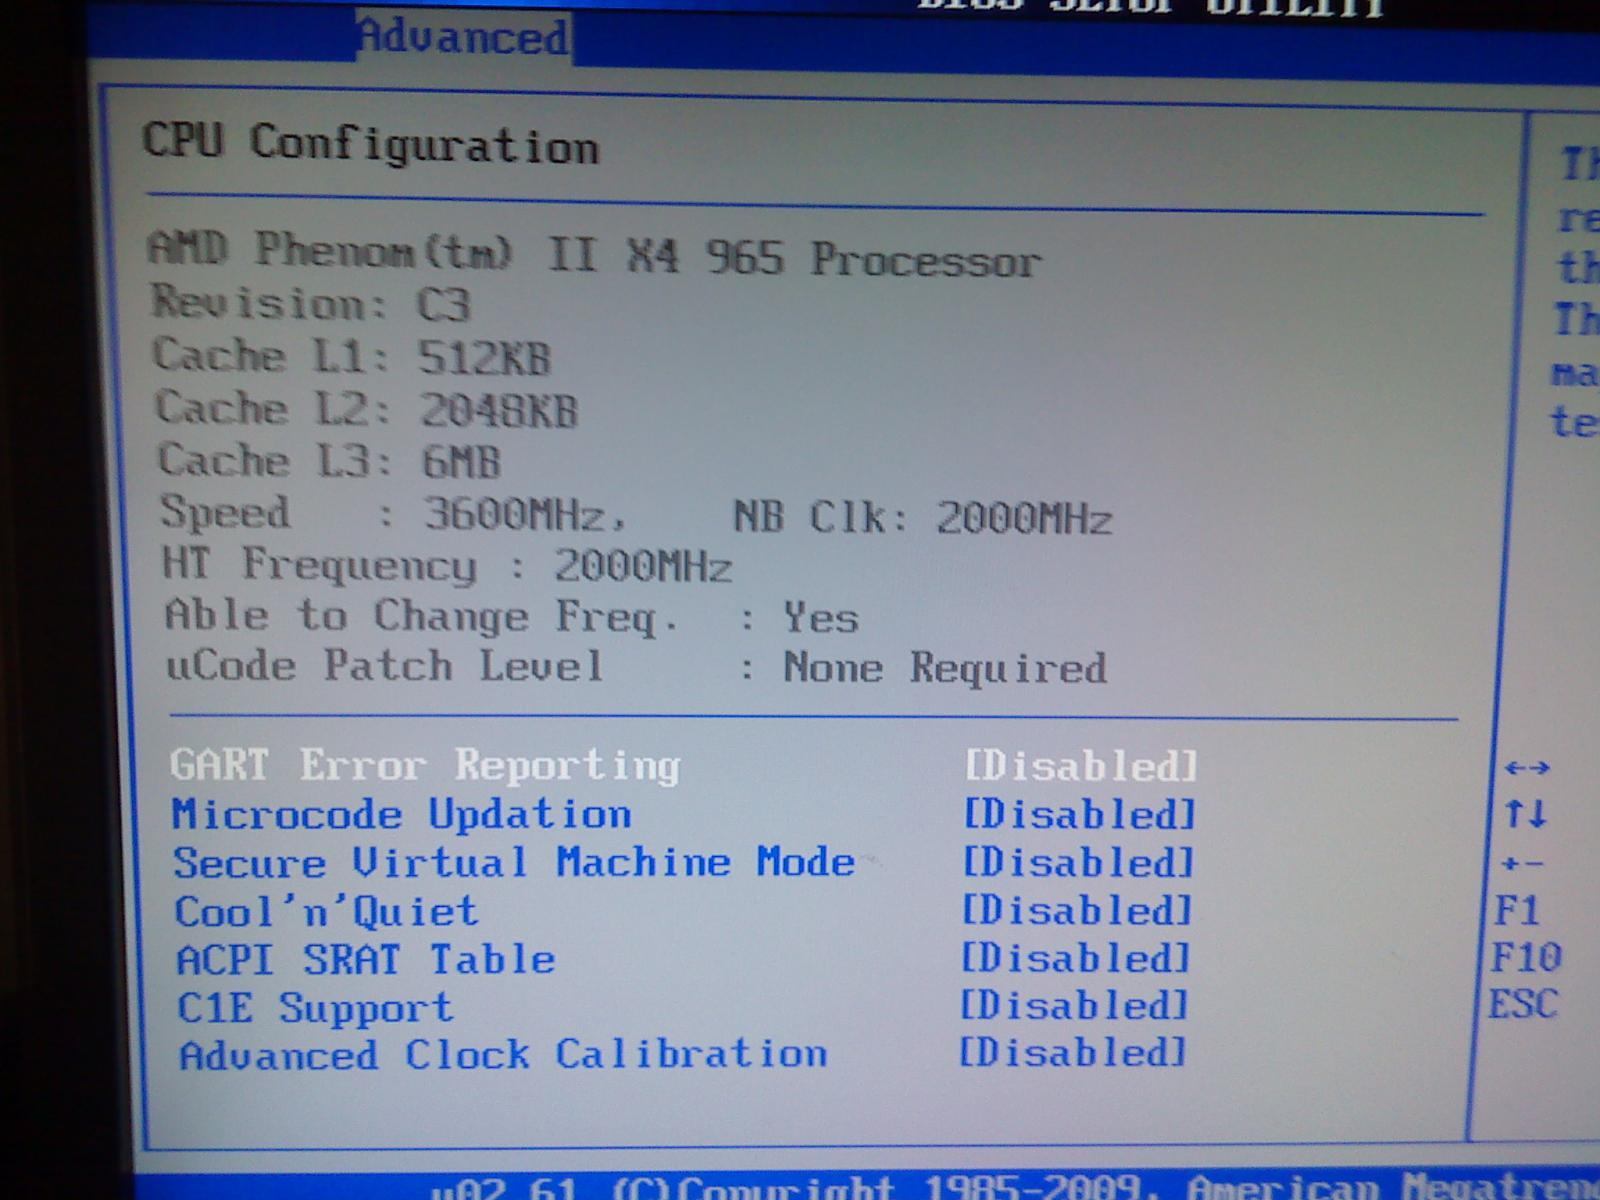Click the HT Frequency 2000MHz line
Screen dimensions: 1600x1200
pos(448,565)
